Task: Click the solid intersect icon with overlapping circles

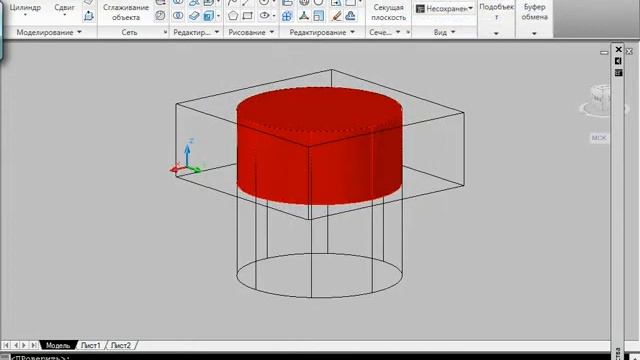Action: [178, 16]
